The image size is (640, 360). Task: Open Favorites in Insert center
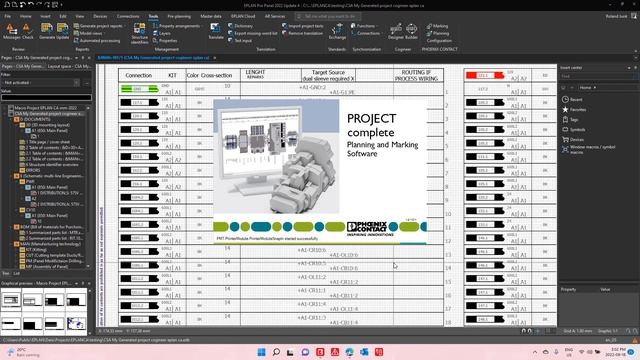pos(574,110)
